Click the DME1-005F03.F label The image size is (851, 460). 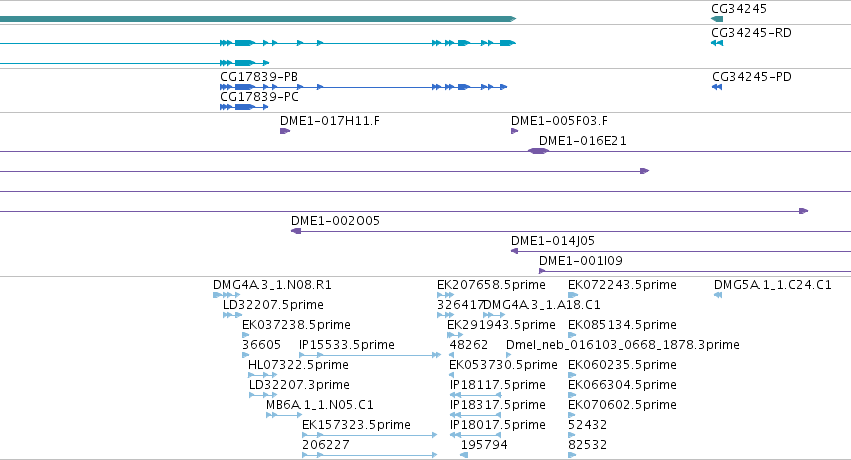(560, 120)
